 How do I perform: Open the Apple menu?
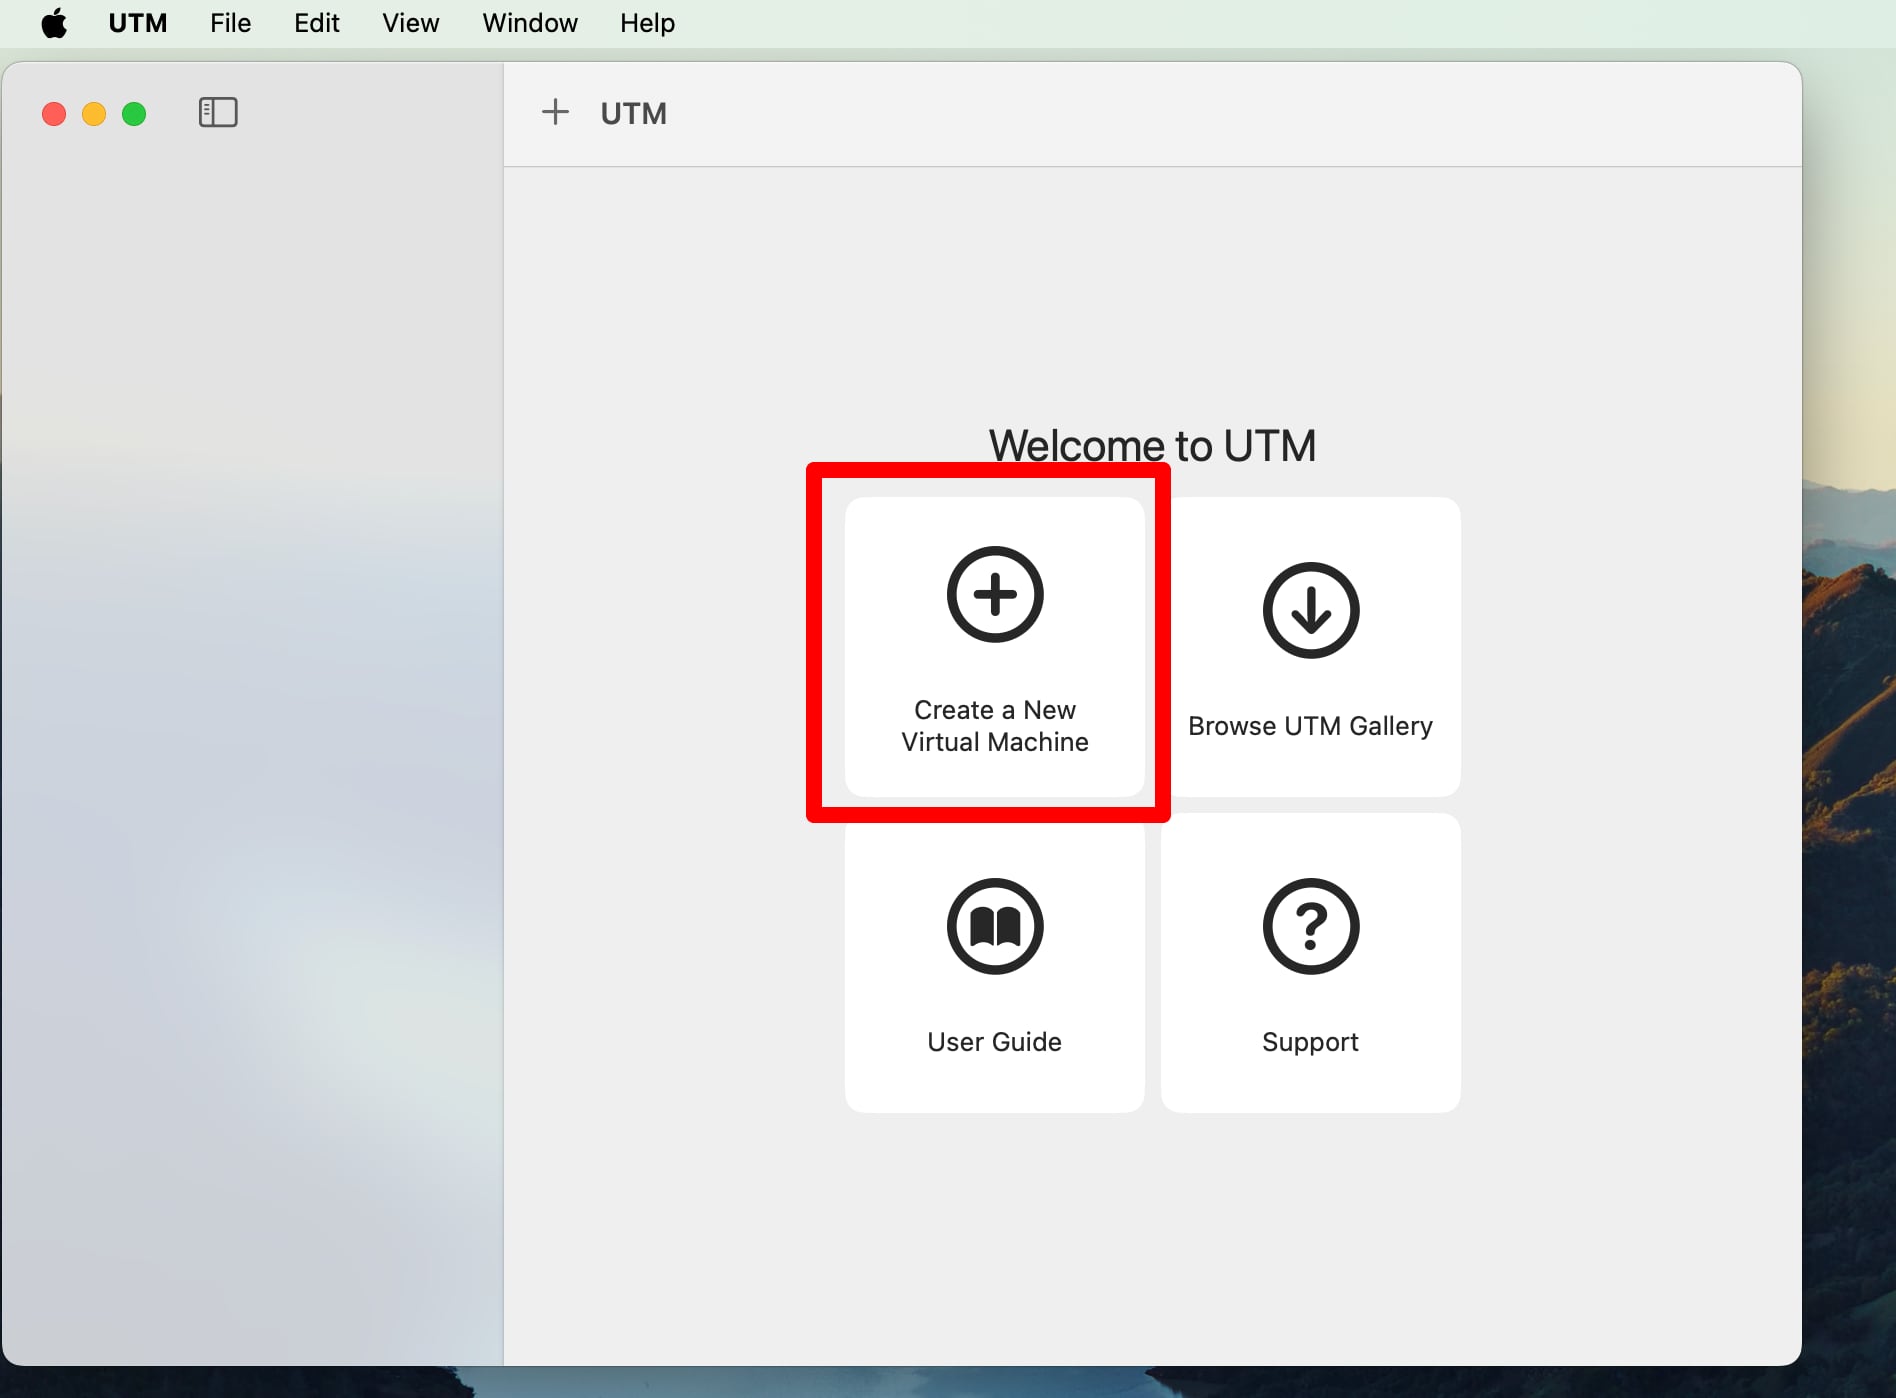pyautogui.click(x=54, y=23)
